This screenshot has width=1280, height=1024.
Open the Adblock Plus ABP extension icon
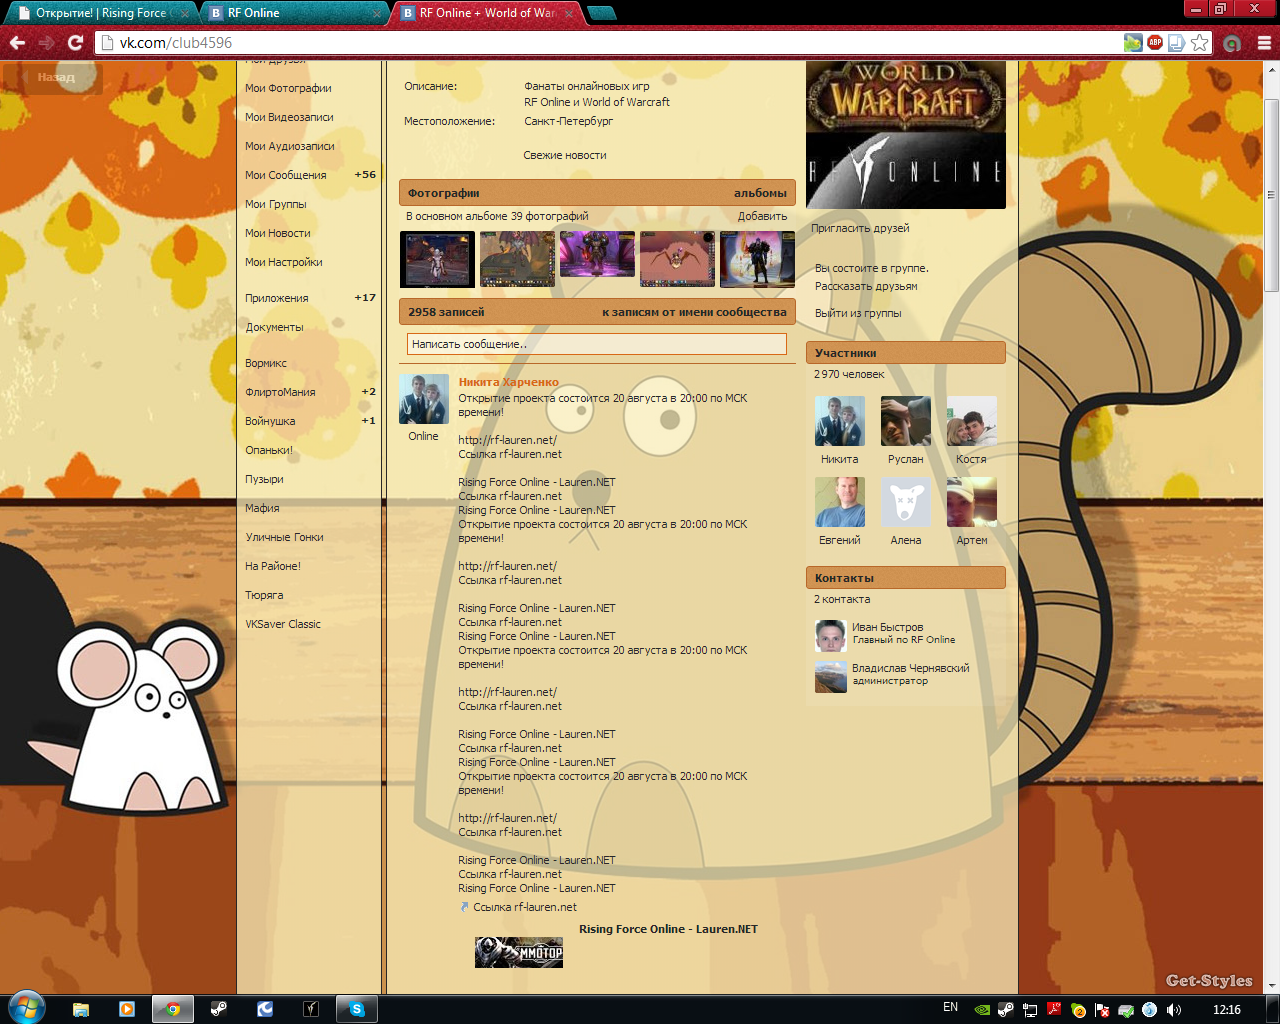[x=1155, y=42]
